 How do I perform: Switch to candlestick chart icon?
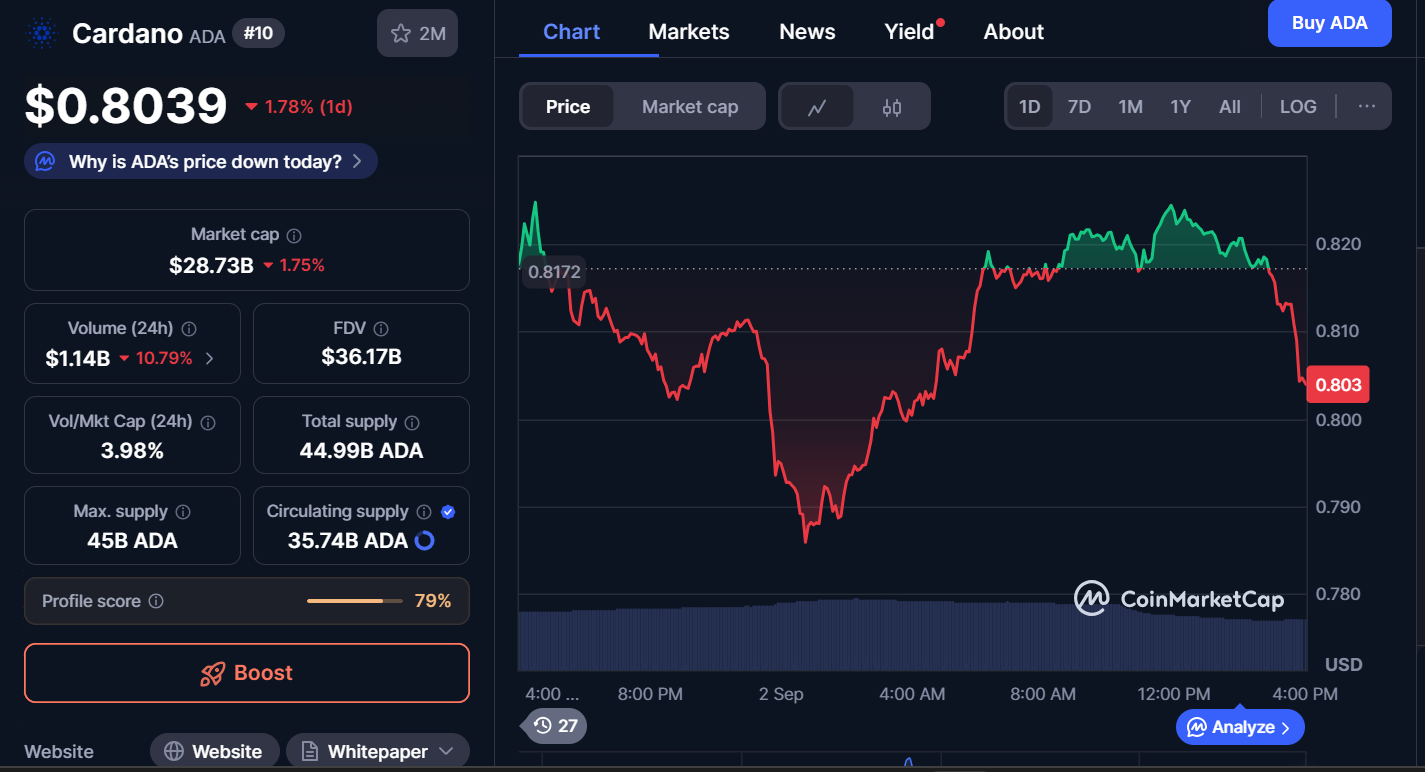[892, 107]
